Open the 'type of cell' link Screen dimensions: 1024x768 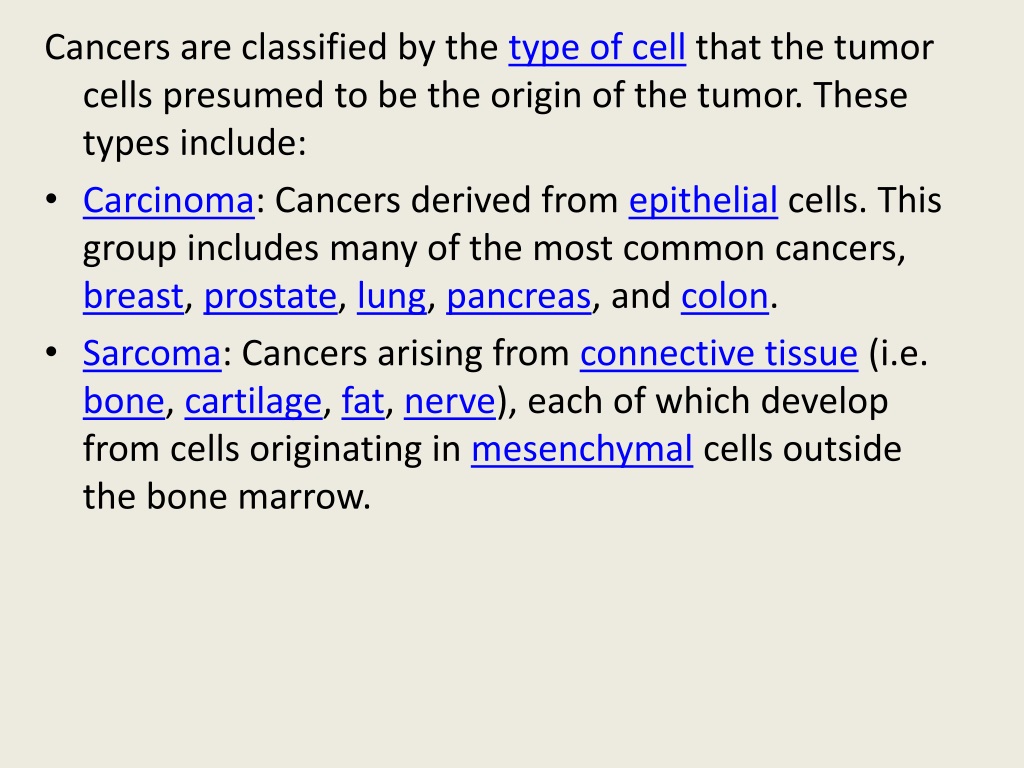597,48
